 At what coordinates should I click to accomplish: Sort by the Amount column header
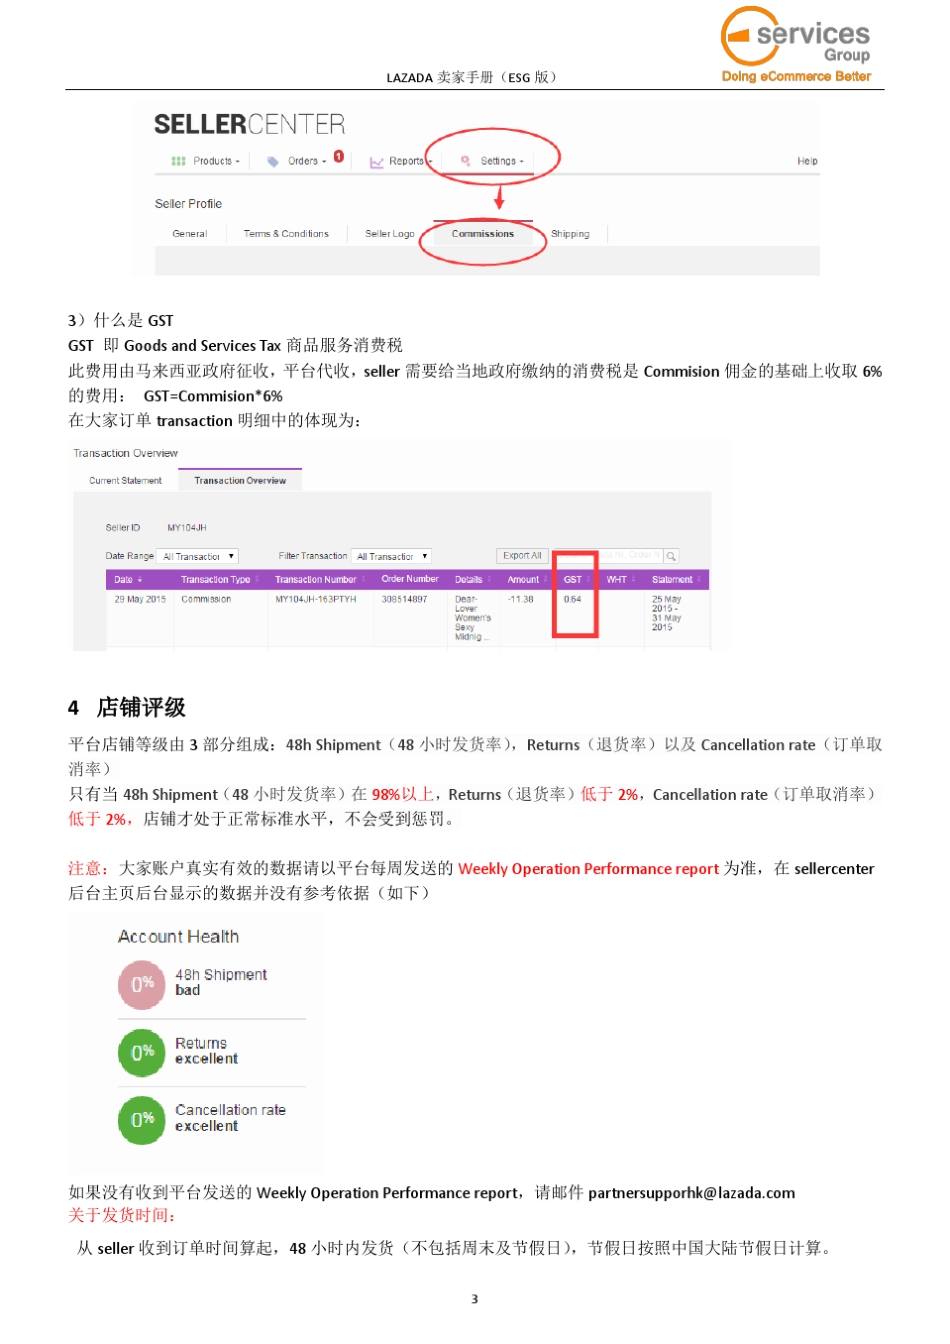click(527, 580)
